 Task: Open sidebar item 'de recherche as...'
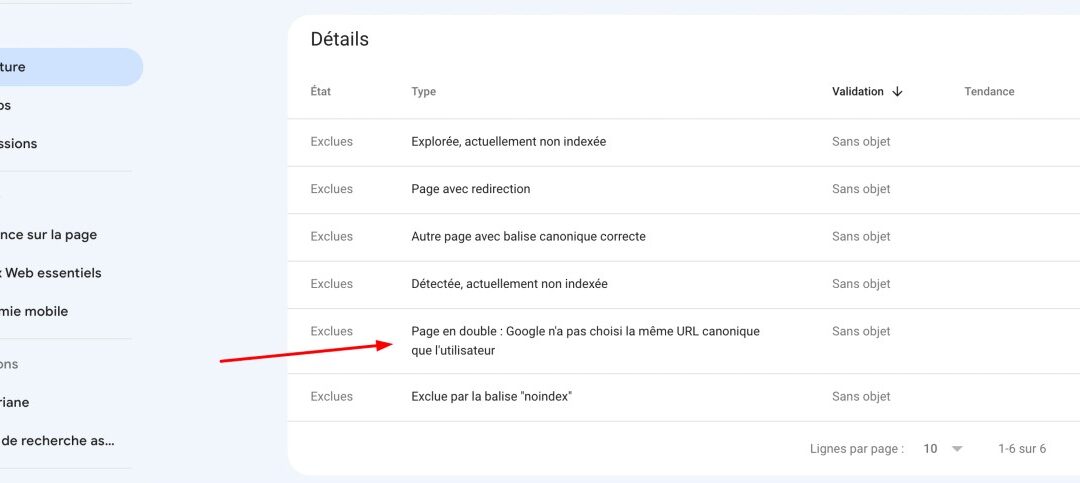(57, 440)
